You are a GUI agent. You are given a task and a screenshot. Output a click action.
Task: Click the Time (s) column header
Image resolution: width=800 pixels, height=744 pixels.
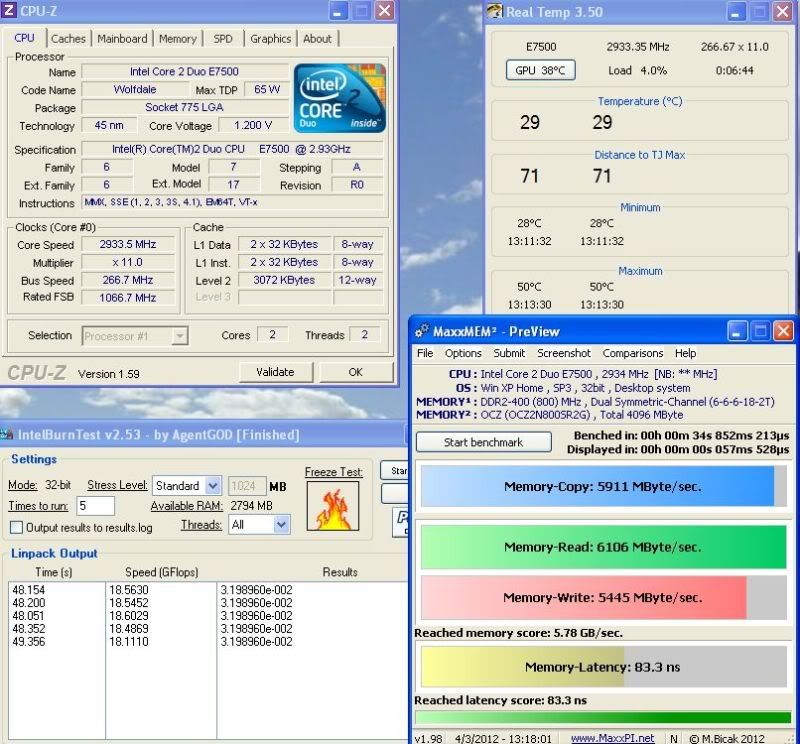[54, 572]
